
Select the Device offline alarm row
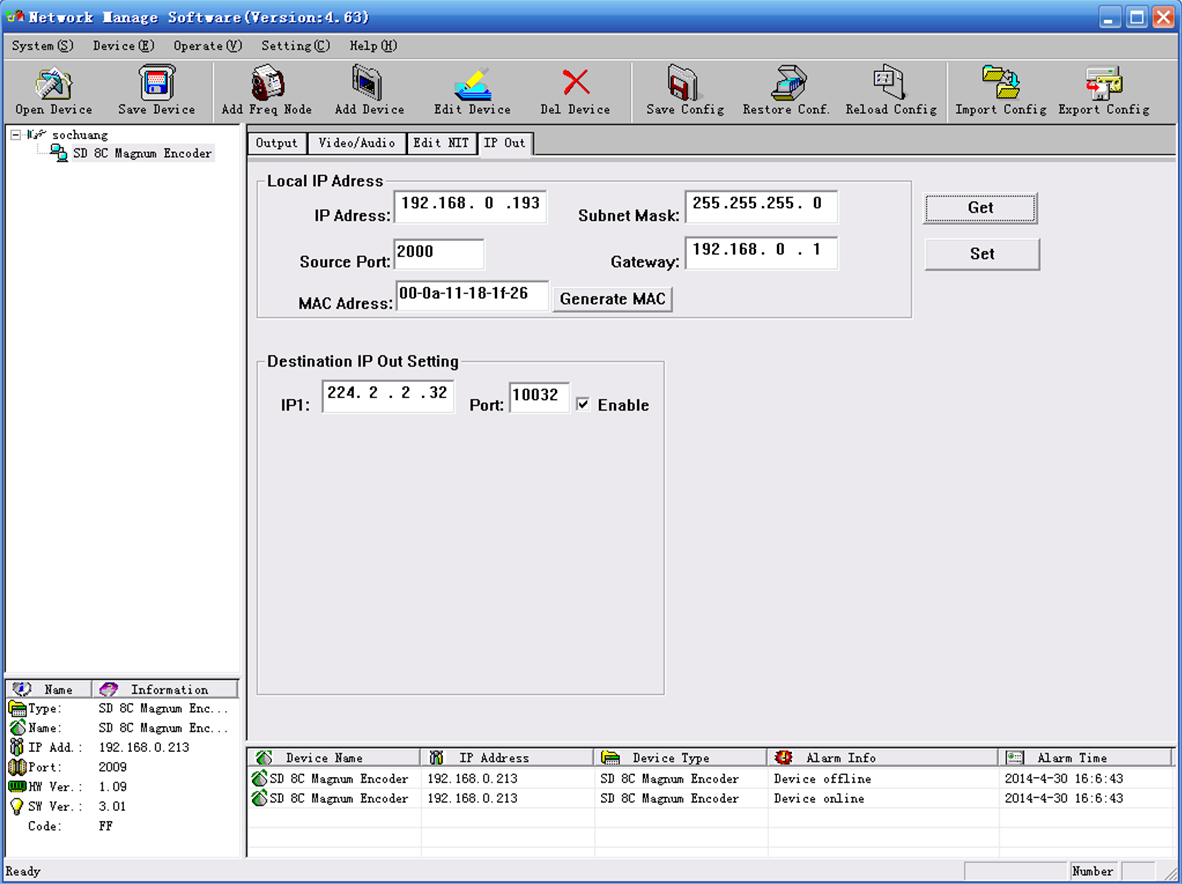click(x=711, y=778)
